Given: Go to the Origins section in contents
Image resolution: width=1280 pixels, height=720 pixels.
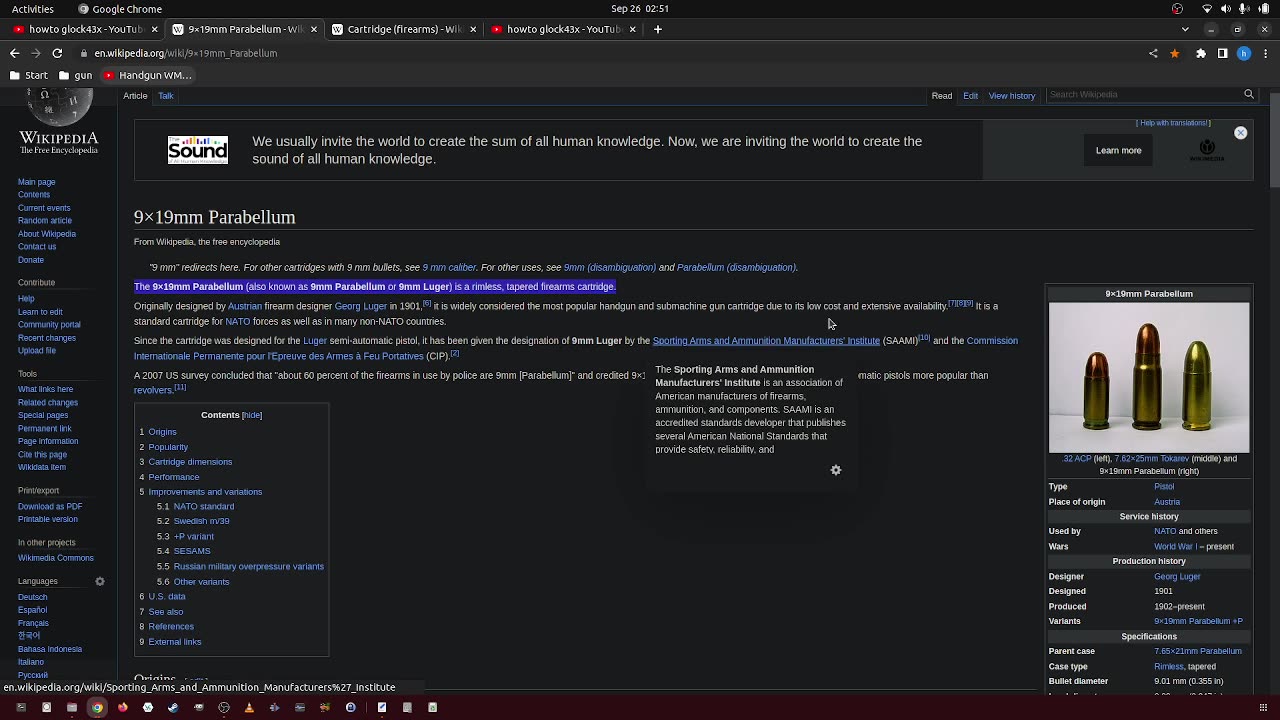Looking at the screenshot, I should coord(162,432).
